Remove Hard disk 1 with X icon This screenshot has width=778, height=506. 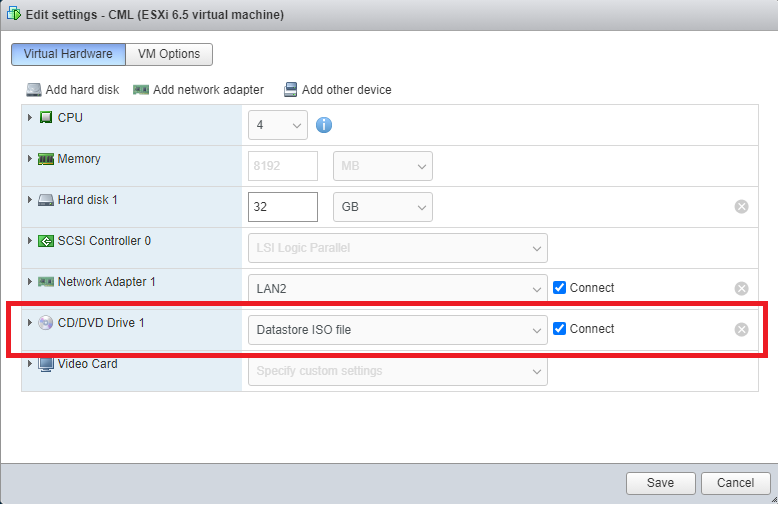(741, 207)
